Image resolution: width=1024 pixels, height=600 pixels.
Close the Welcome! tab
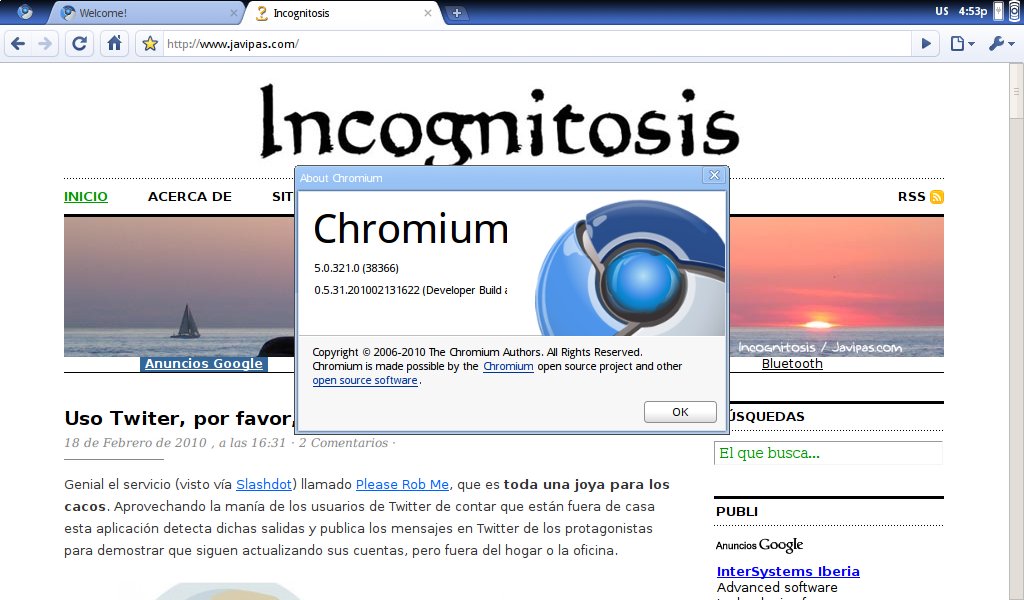click(x=234, y=12)
